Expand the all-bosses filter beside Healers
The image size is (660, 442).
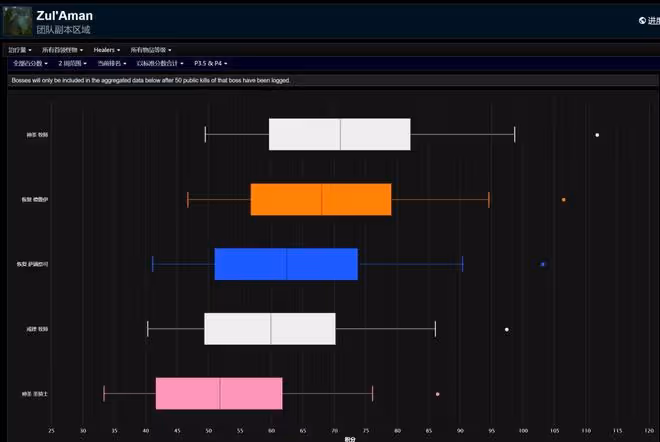click(x=62, y=50)
